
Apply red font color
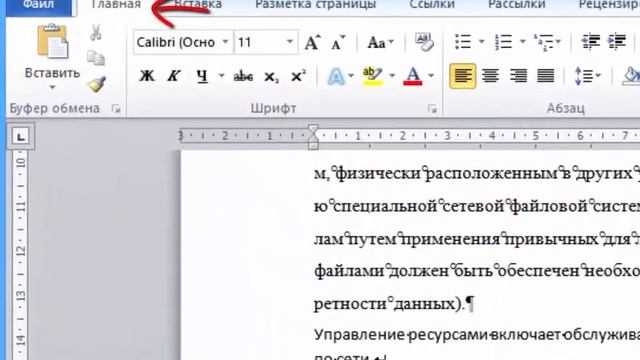(413, 76)
